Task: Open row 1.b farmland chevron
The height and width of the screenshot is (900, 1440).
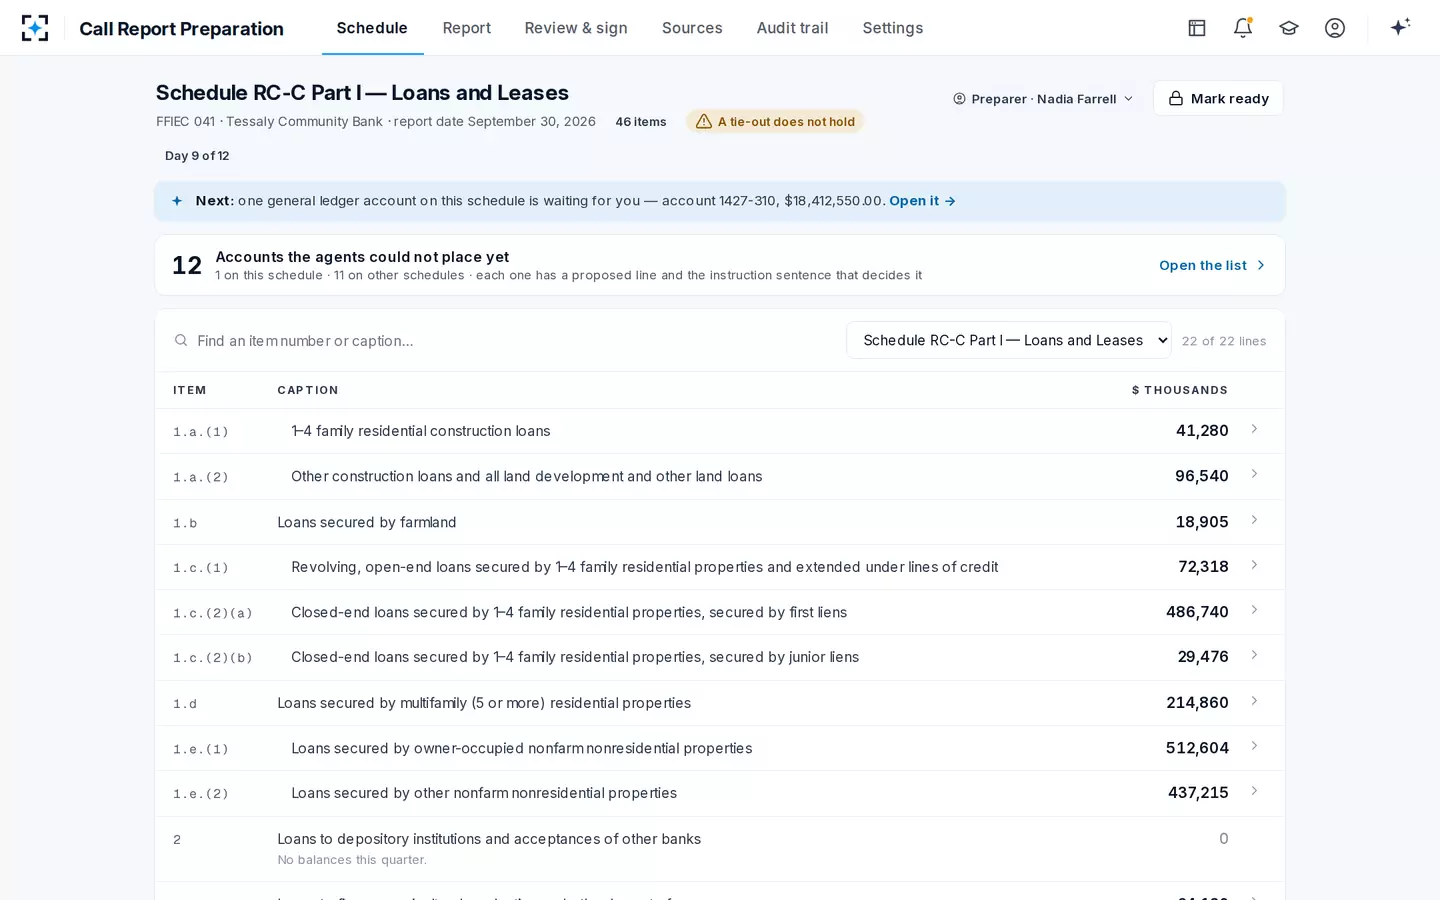Action: tap(1254, 520)
